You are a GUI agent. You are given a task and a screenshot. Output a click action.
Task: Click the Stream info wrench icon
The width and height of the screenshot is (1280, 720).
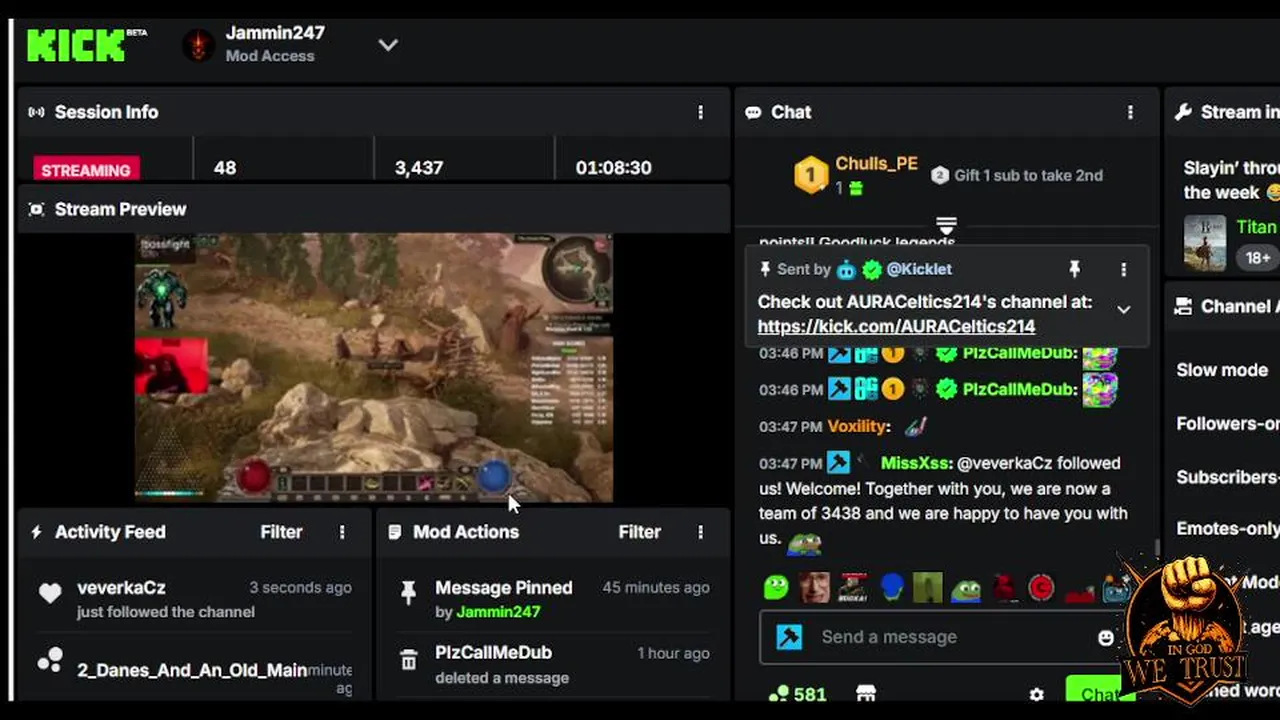tap(1183, 112)
